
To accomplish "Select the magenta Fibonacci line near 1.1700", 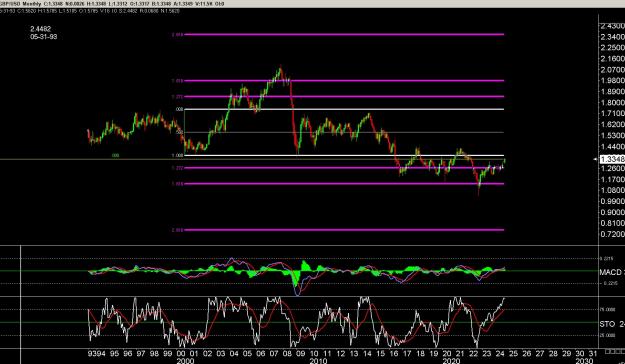I will pos(344,184).
